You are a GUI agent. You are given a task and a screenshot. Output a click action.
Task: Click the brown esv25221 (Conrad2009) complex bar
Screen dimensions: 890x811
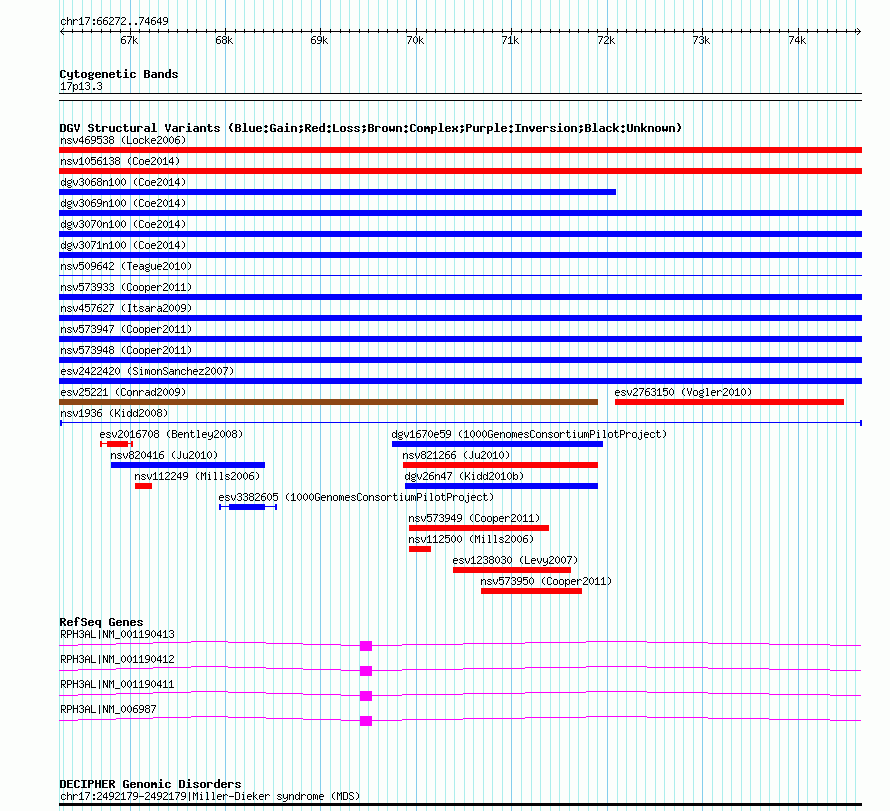tap(328, 402)
